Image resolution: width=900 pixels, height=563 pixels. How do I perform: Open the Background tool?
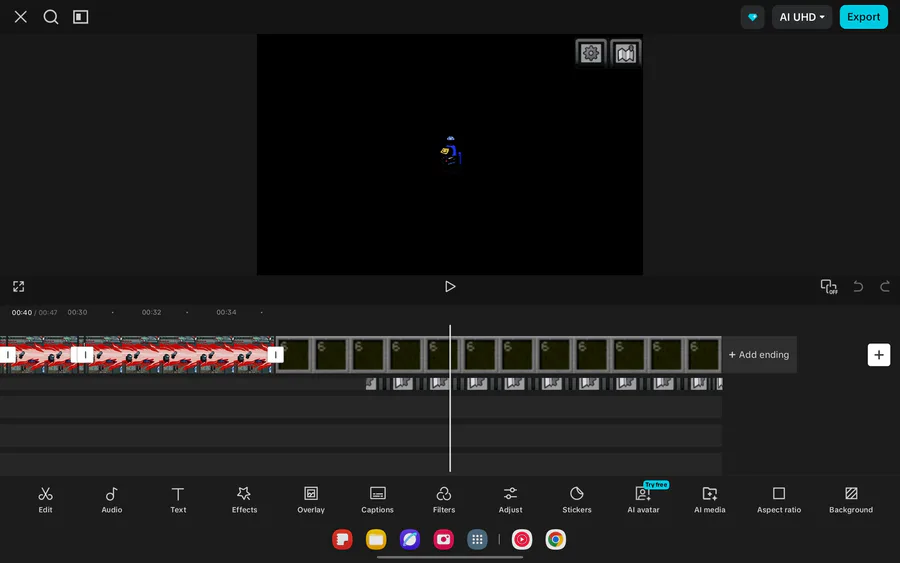click(x=851, y=500)
